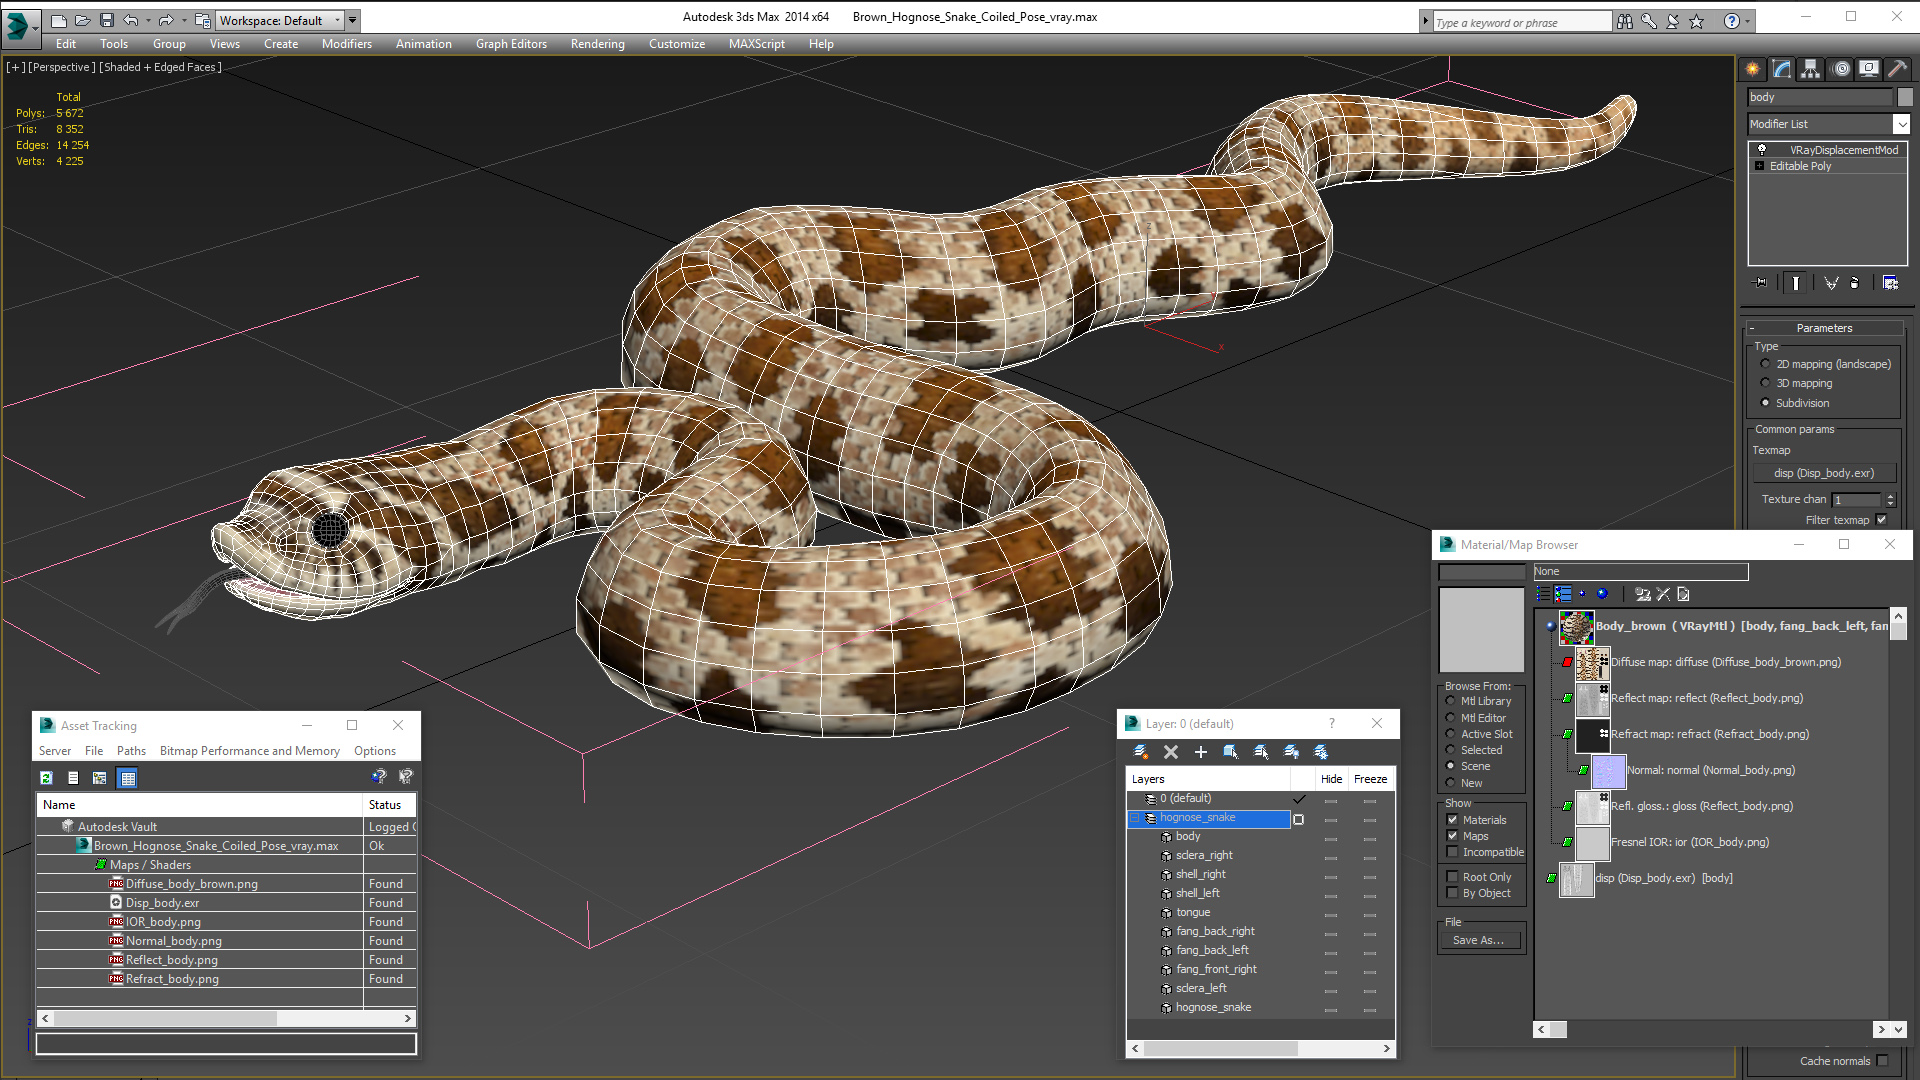Click the Save file toolbar icon
This screenshot has height=1080, width=1920.
pos(107,20)
